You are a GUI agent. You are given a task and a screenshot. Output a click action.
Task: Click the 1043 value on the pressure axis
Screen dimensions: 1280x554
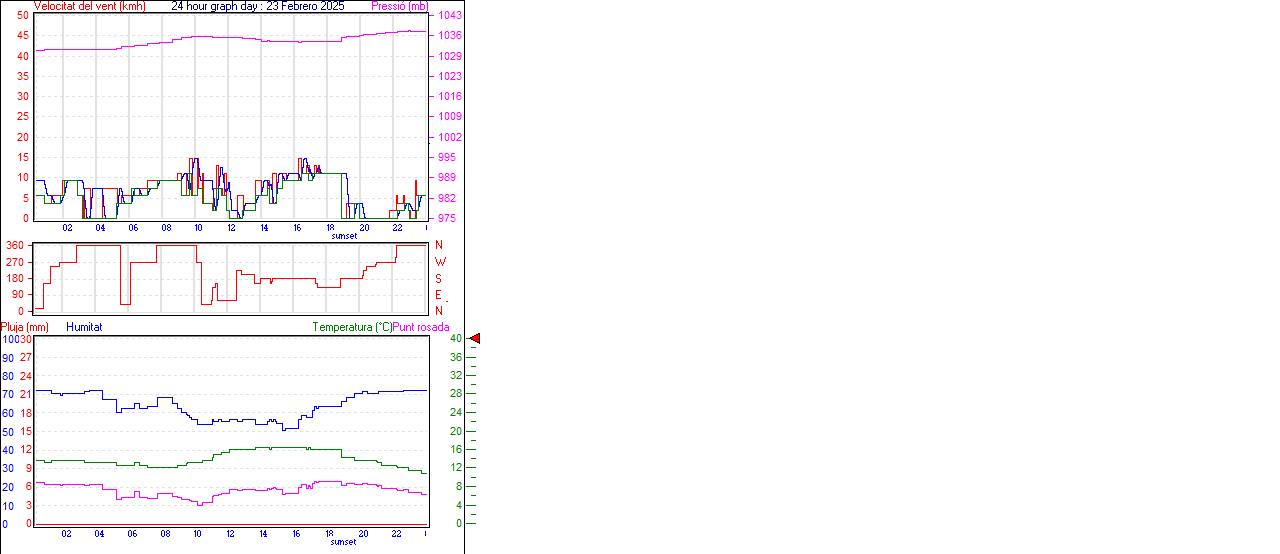(449, 16)
